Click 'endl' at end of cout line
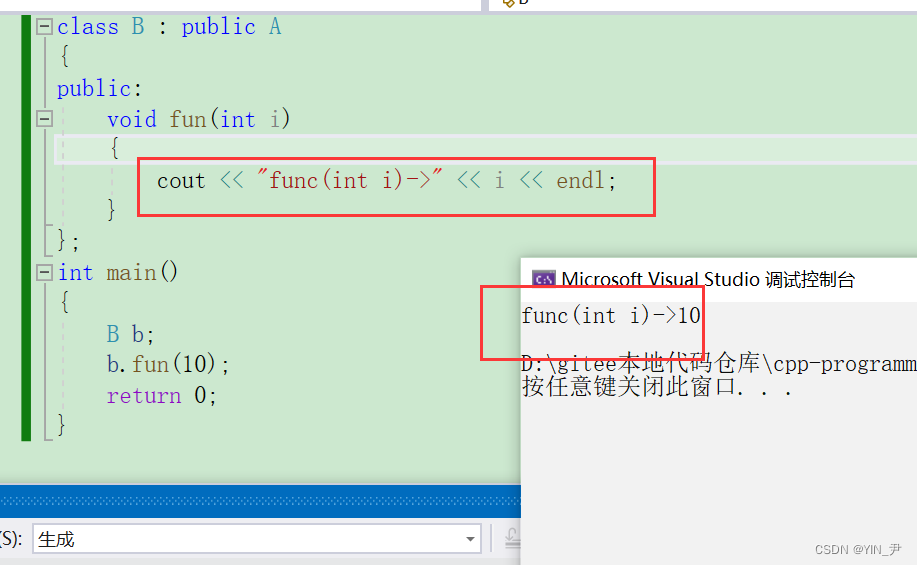The image size is (917, 565). point(580,180)
